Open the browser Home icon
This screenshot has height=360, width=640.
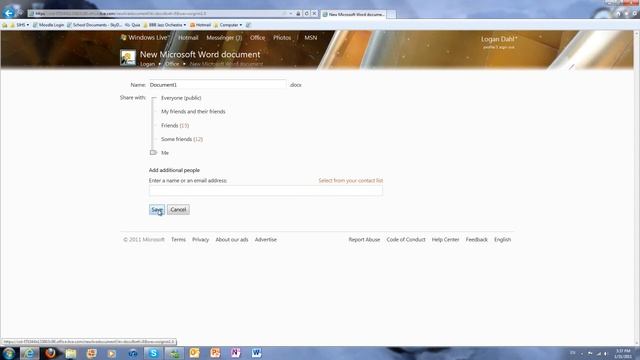[618, 13]
